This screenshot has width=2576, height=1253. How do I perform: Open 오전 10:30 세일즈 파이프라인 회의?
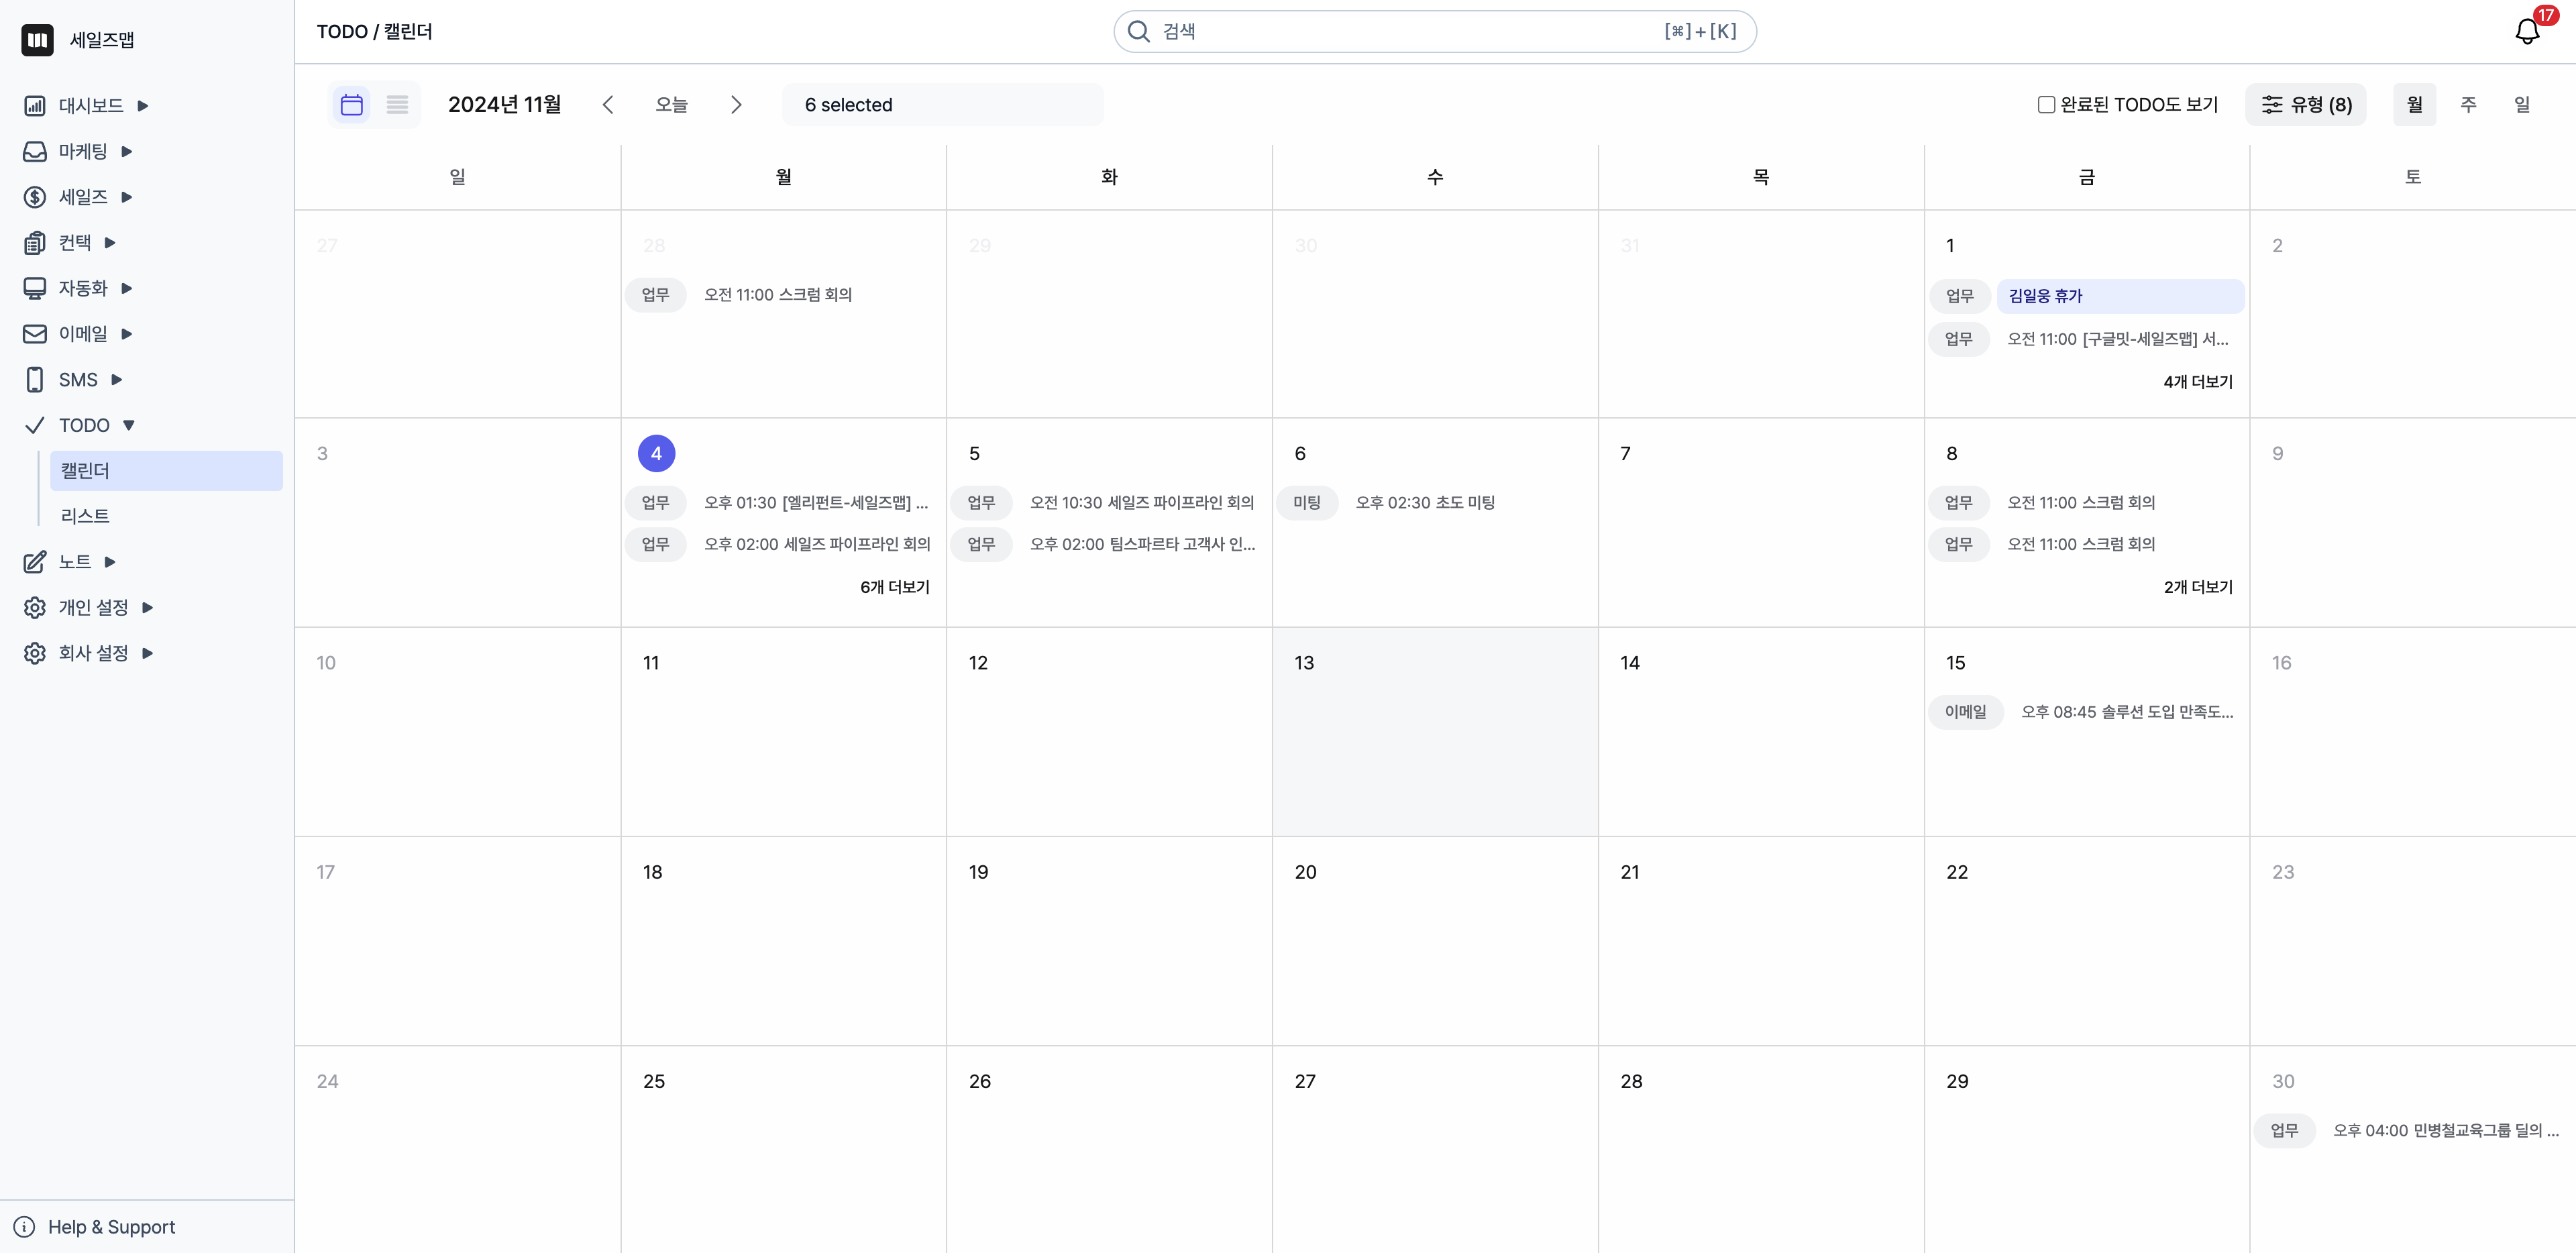[1141, 503]
